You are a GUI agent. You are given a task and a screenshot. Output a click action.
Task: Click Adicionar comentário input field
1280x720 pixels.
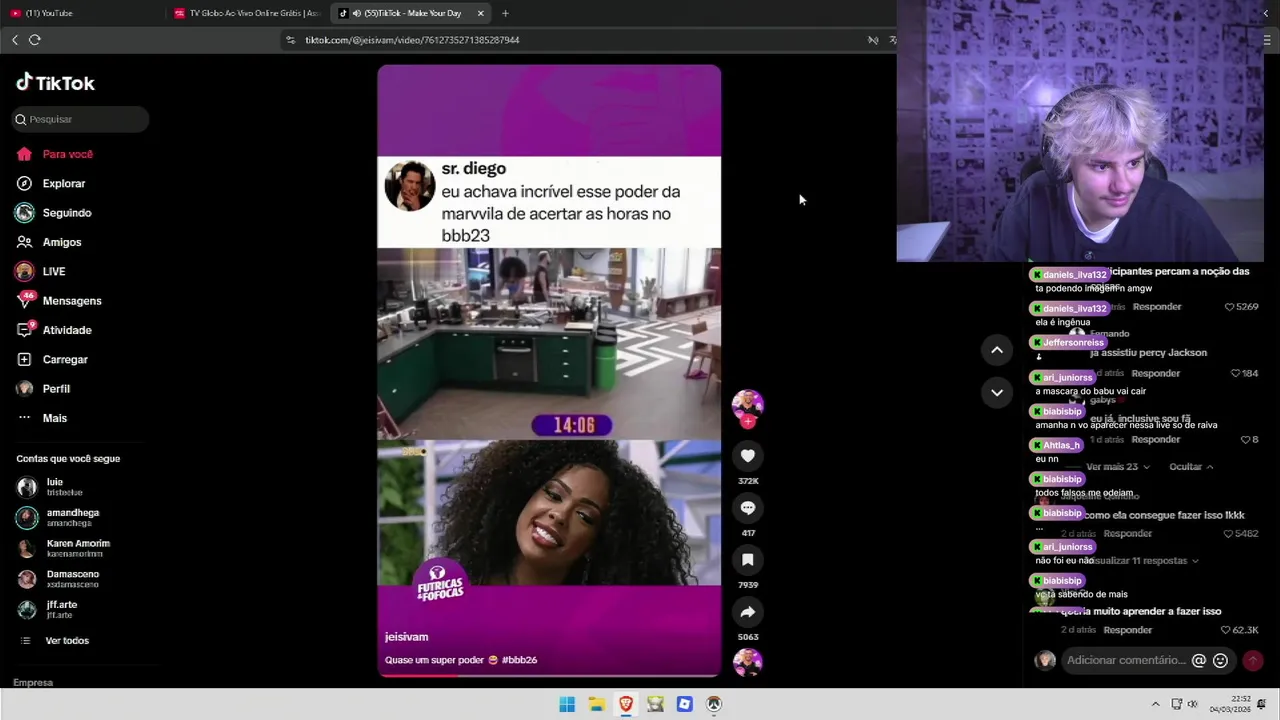1125,660
